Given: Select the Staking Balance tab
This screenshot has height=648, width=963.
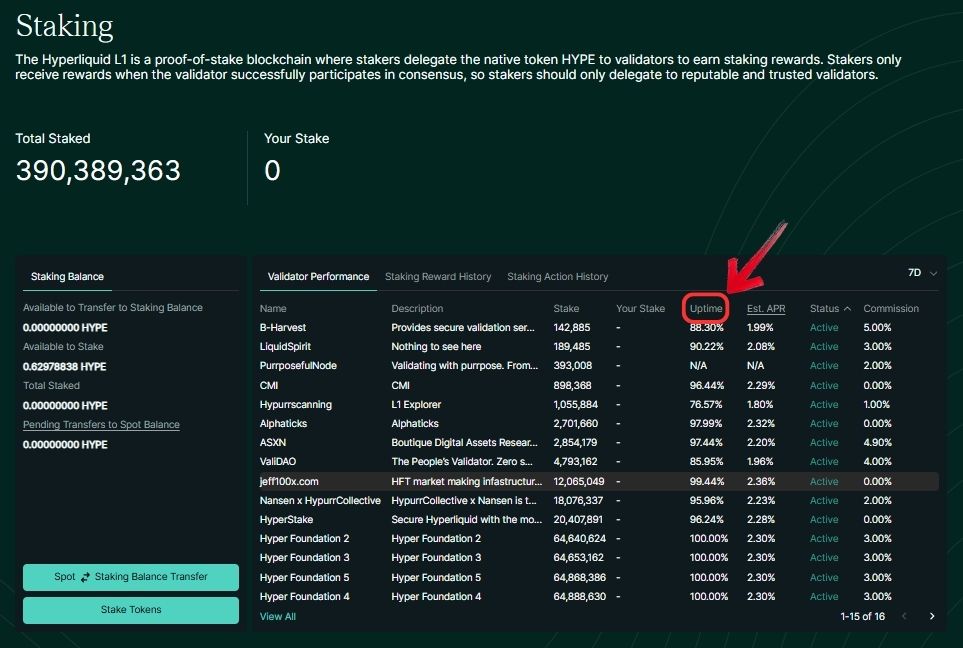Looking at the screenshot, I should click(x=68, y=276).
